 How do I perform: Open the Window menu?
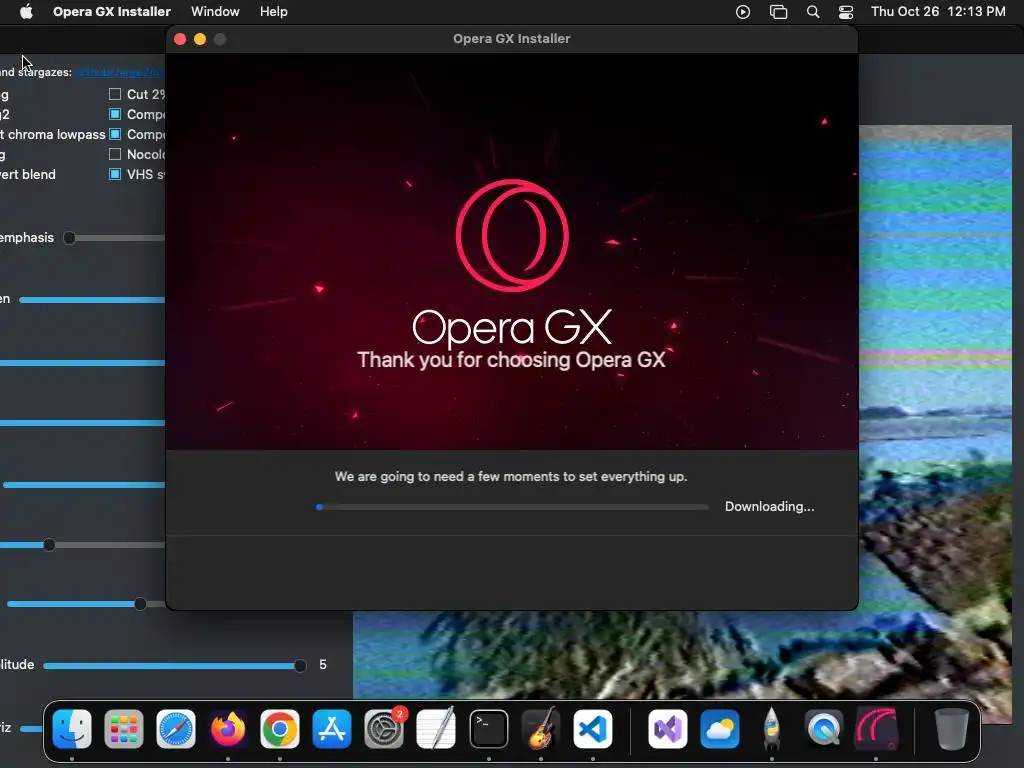point(215,12)
